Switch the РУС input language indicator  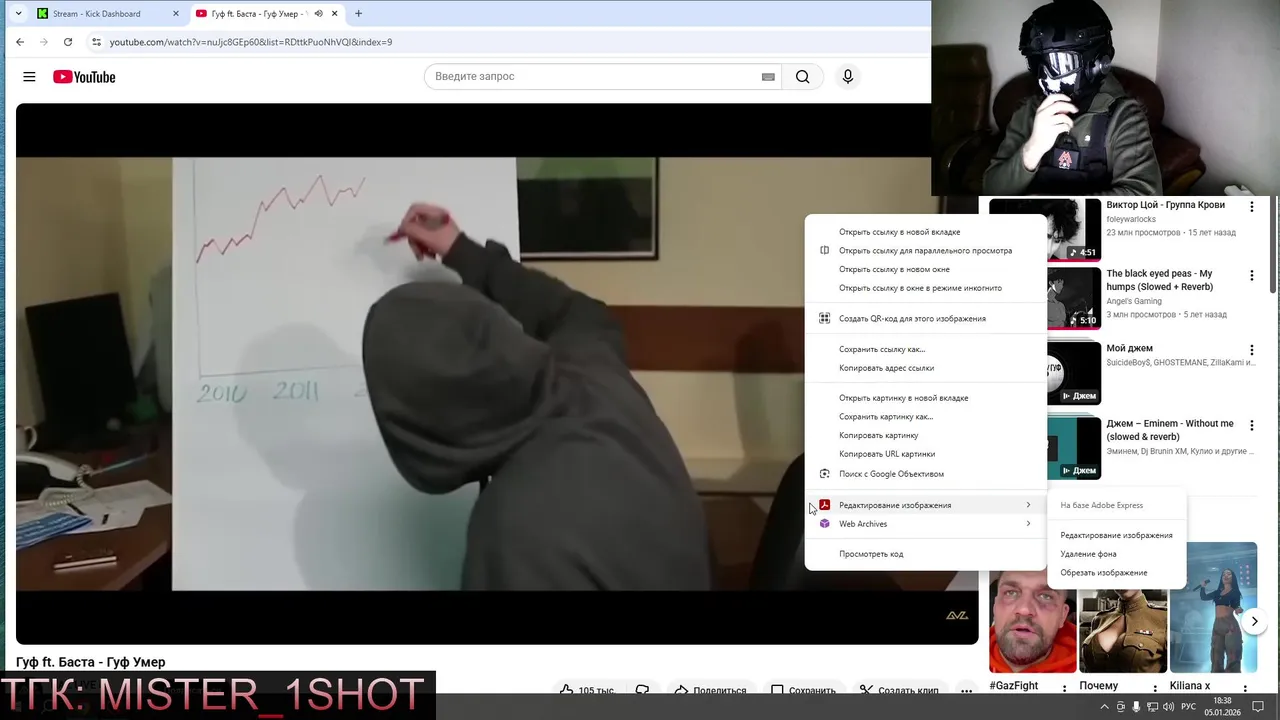tap(1188, 707)
